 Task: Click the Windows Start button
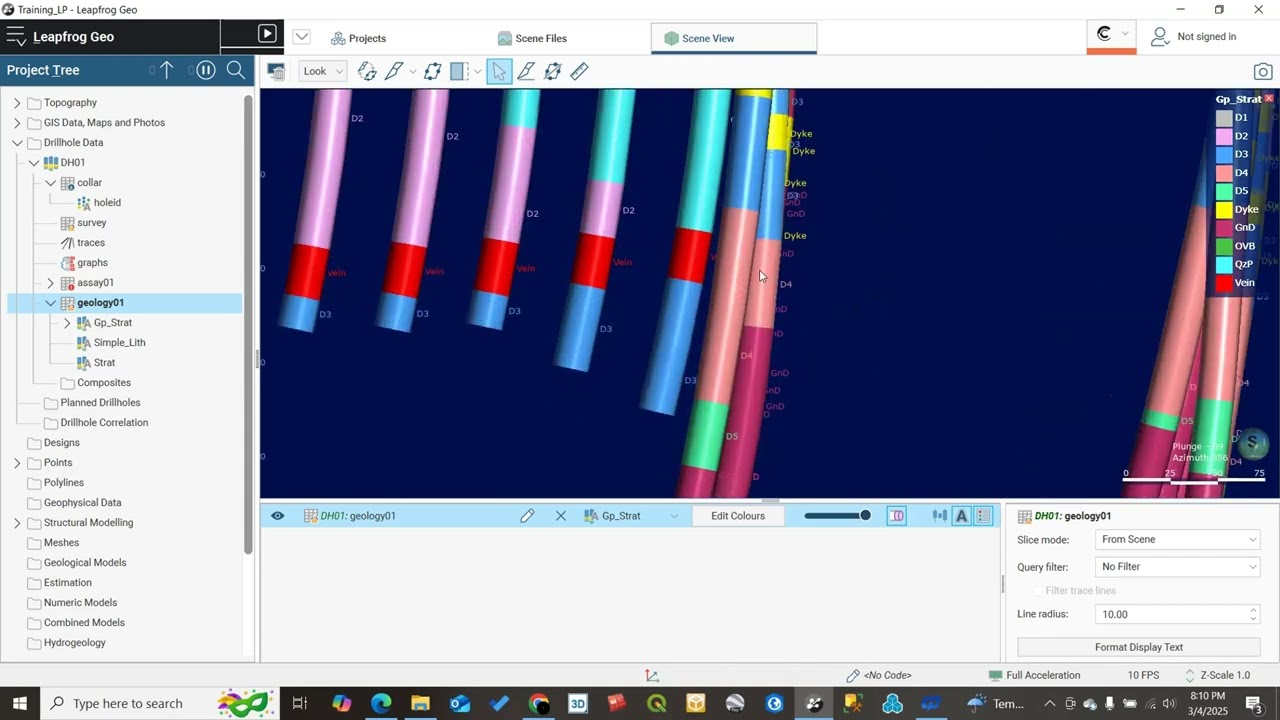pyautogui.click(x=19, y=703)
